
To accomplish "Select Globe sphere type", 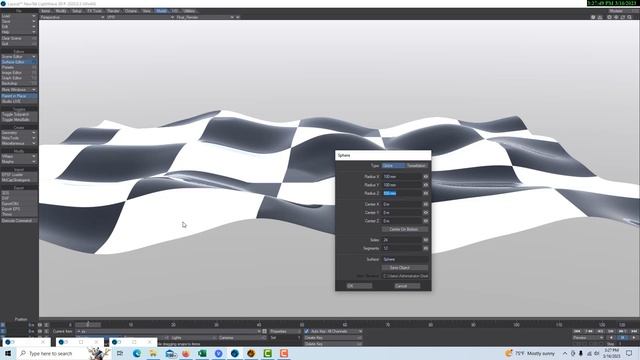I will tap(393, 166).
